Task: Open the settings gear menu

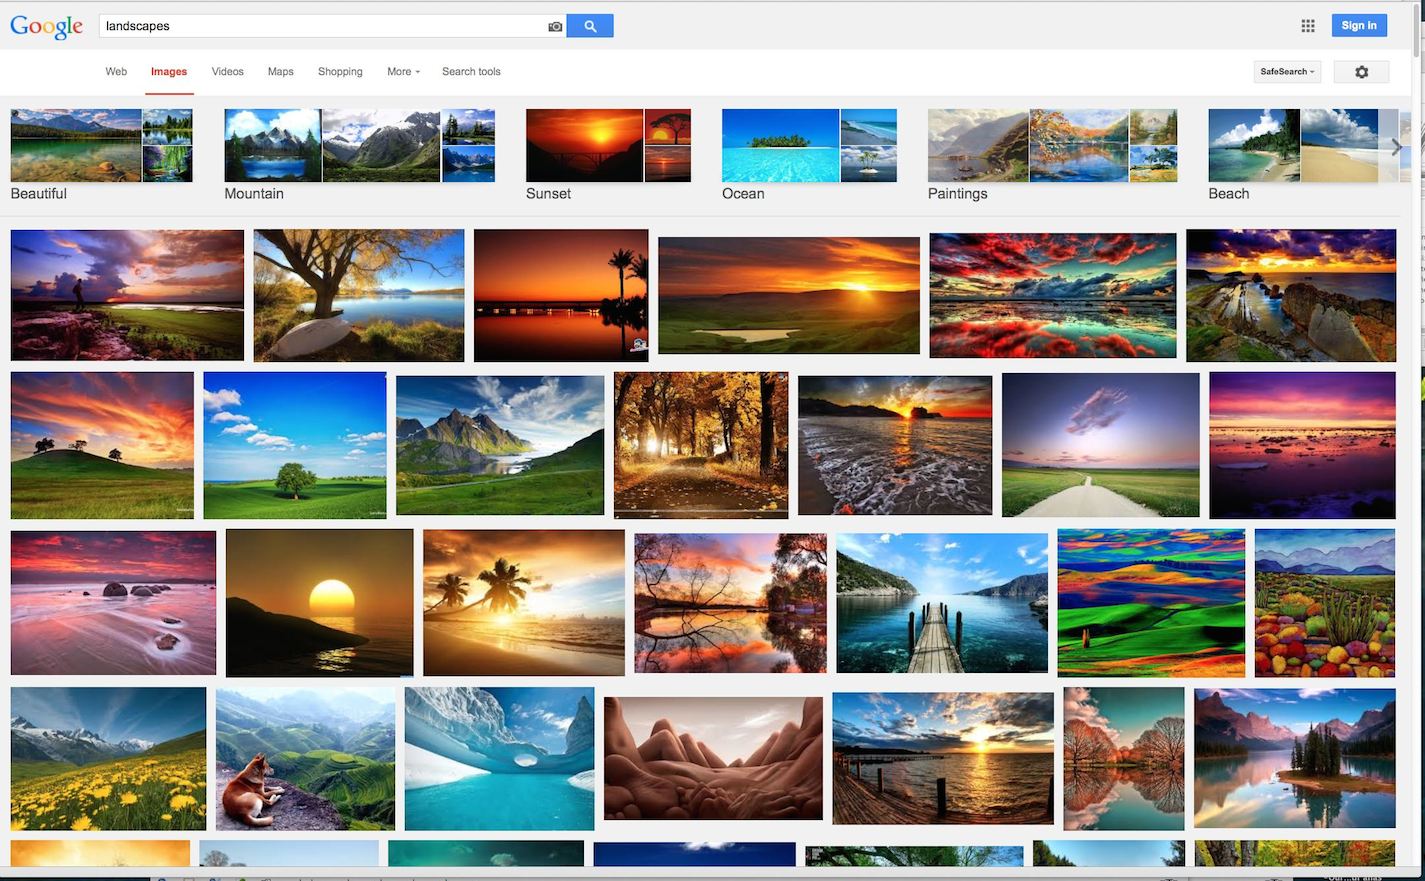Action: [1361, 72]
